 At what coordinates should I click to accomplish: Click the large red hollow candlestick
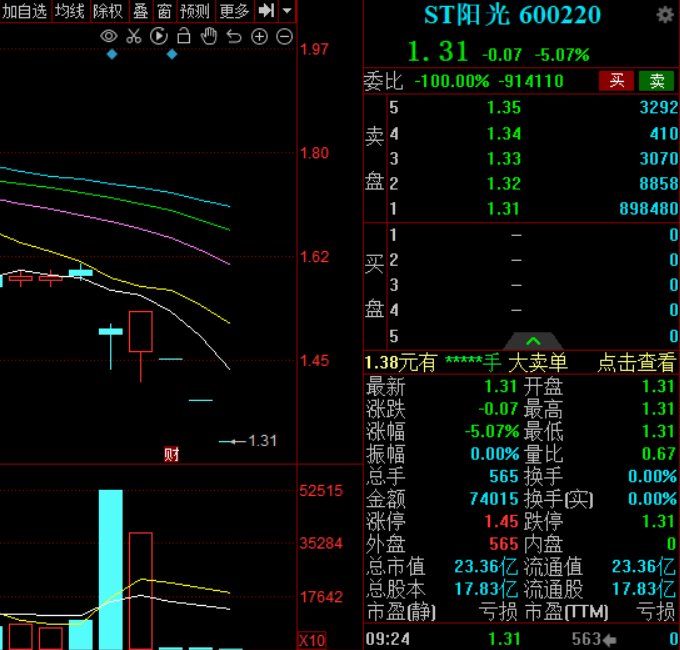[x=141, y=331]
